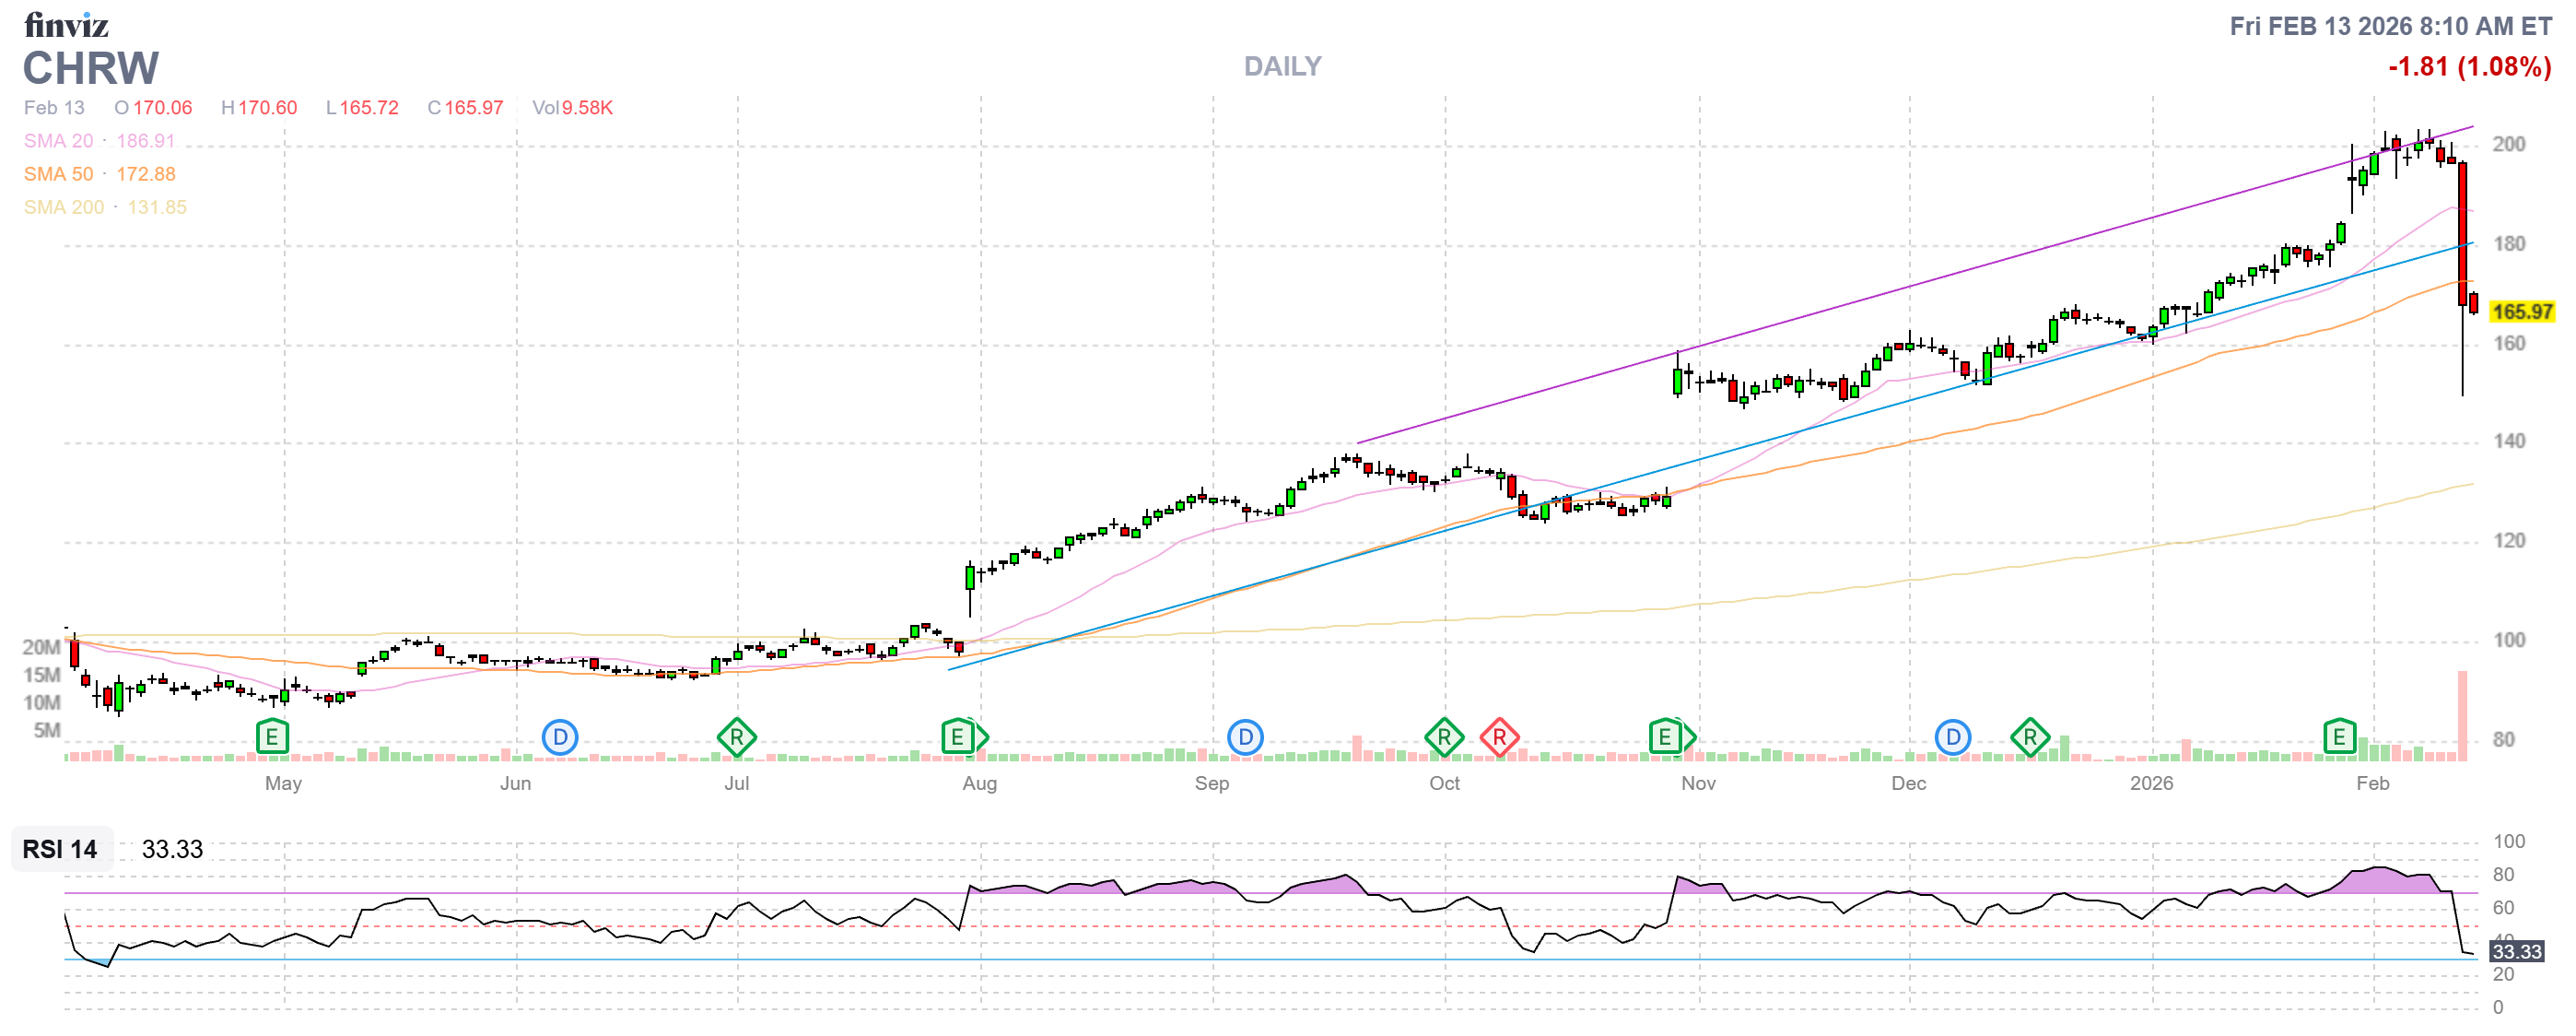Click the green rating marker near July
2576x1036 pixels.
(736, 738)
